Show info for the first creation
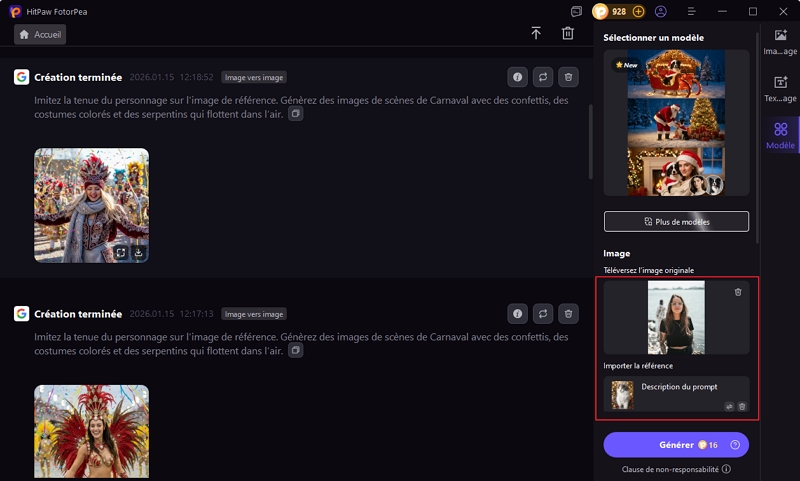This screenshot has height=481, width=800. click(x=517, y=77)
